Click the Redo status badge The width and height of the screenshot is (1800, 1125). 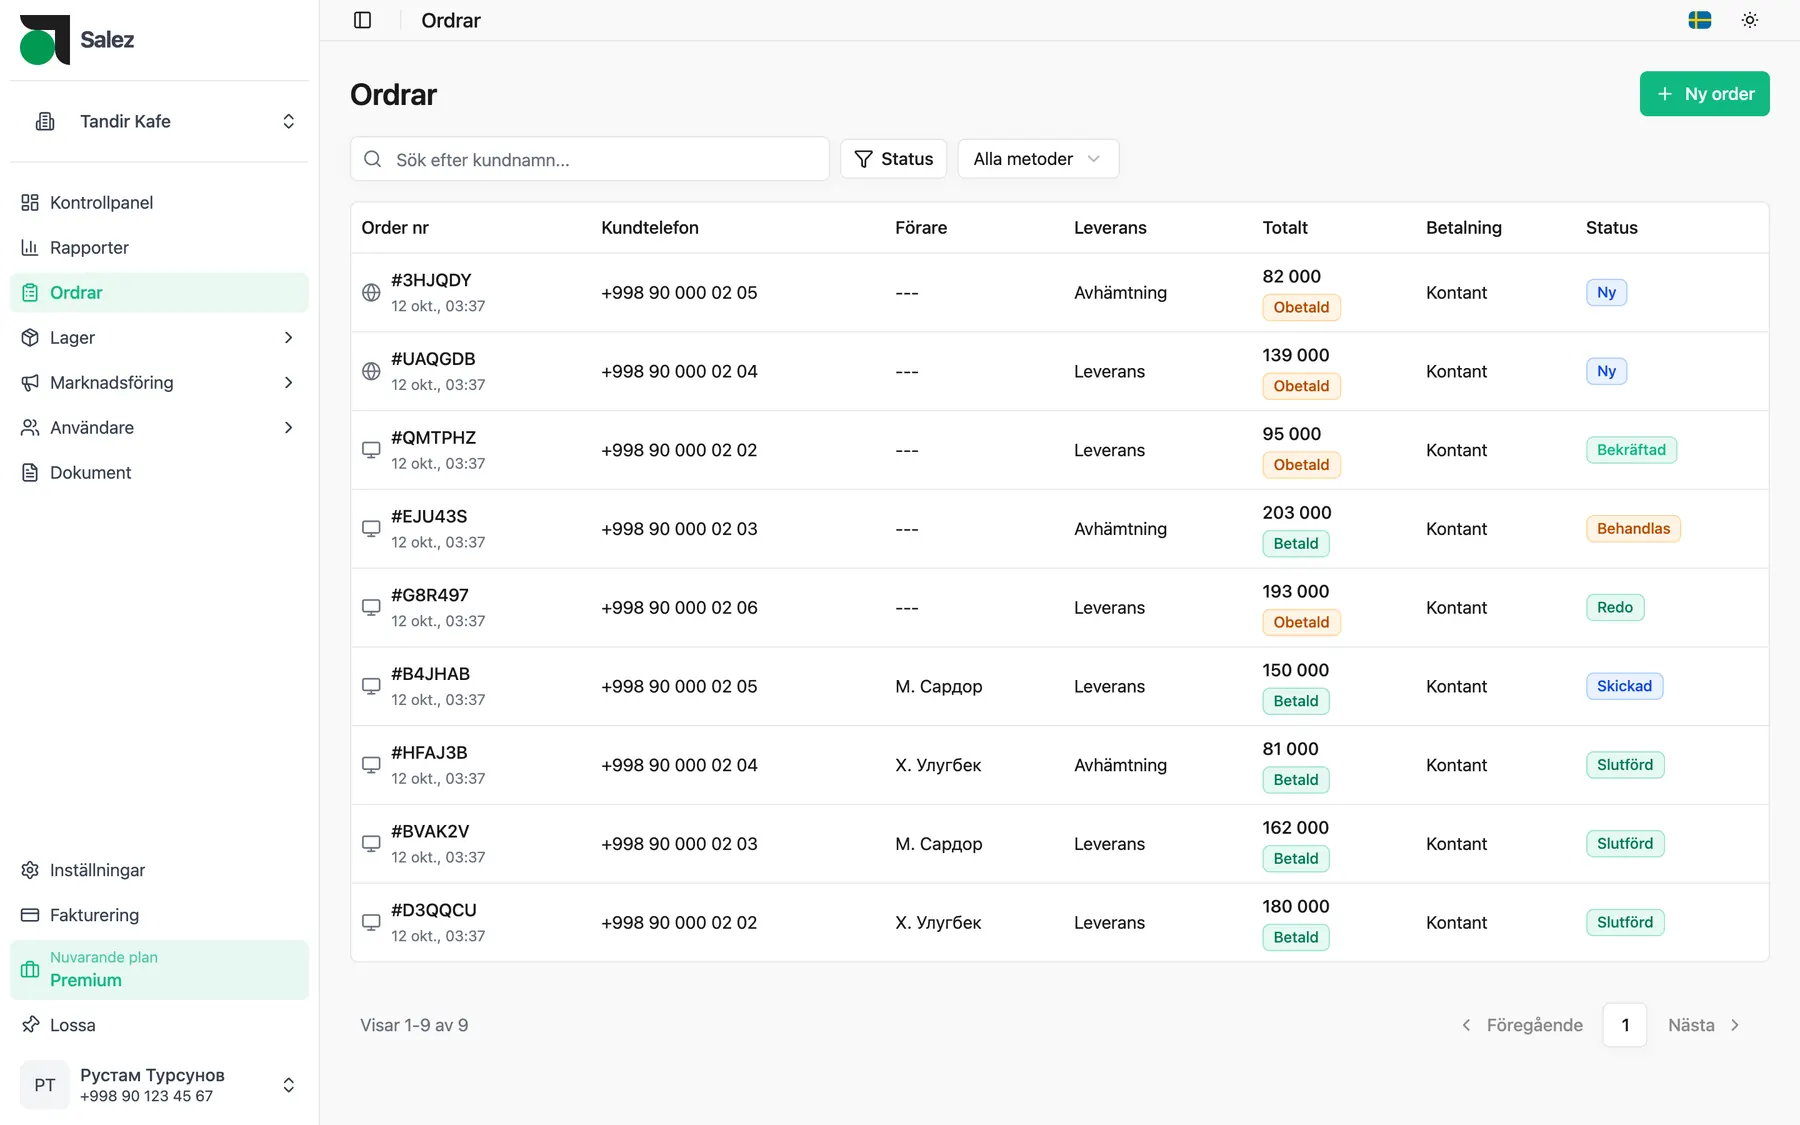pyautogui.click(x=1615, y=608)
